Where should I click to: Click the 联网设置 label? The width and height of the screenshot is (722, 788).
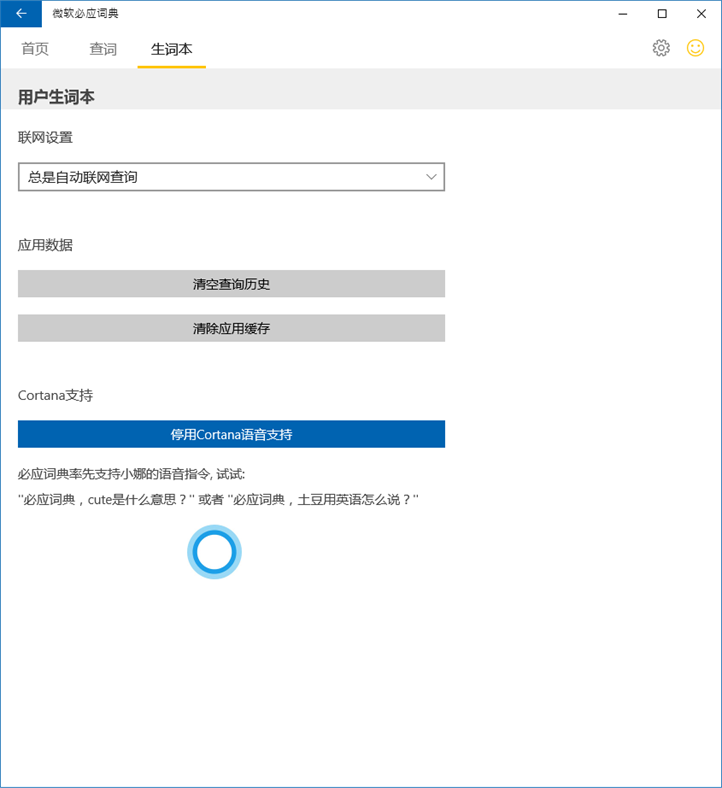pos(45,137)
